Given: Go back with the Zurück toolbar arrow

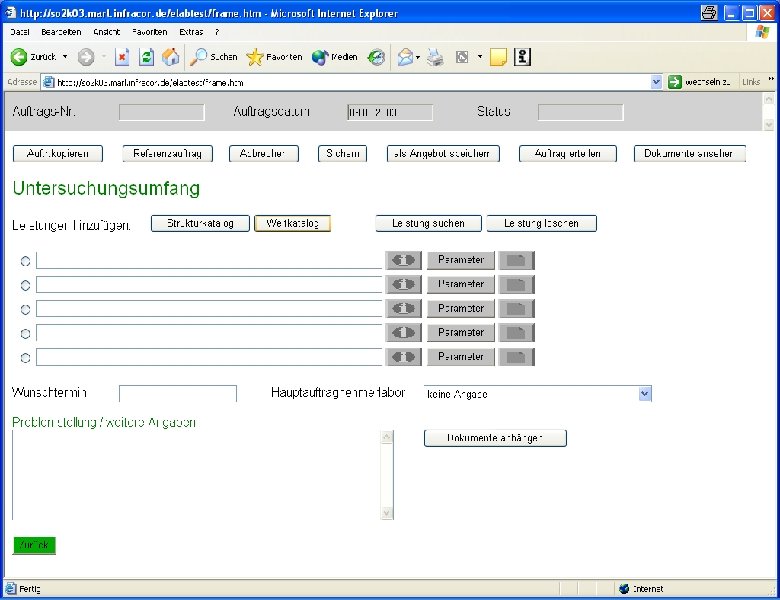Looking at the screenshot, I should pos(33,57).
